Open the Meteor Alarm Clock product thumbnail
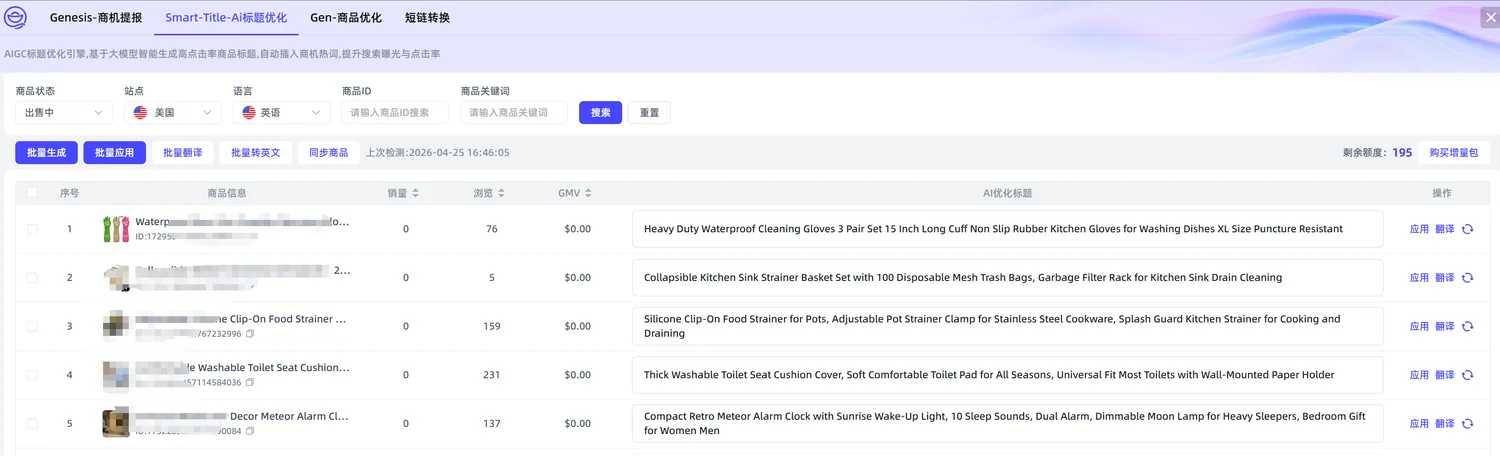The width and height of the screenshot is (1500, 456). click(x=116, y=423)
